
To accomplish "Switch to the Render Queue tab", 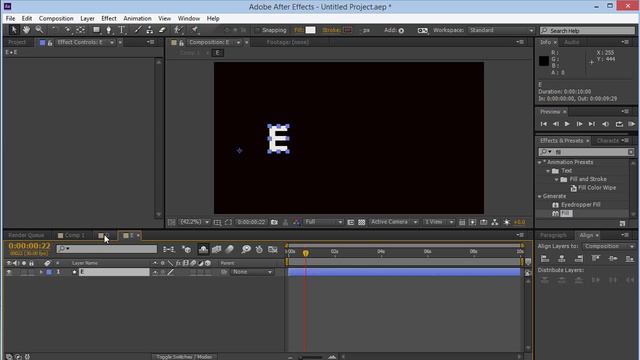I will (26, 236).
